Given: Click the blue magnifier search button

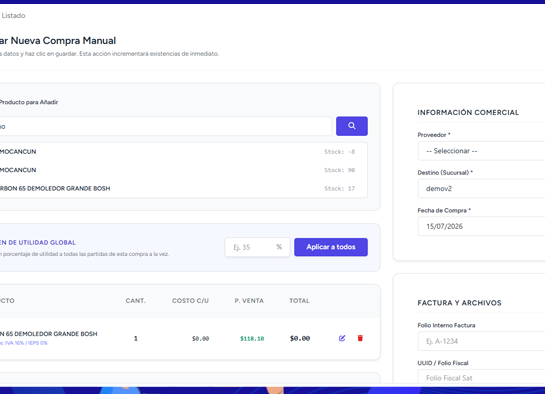Looking at the screenshot, I should pyautogui.click(x=352, y=126).
